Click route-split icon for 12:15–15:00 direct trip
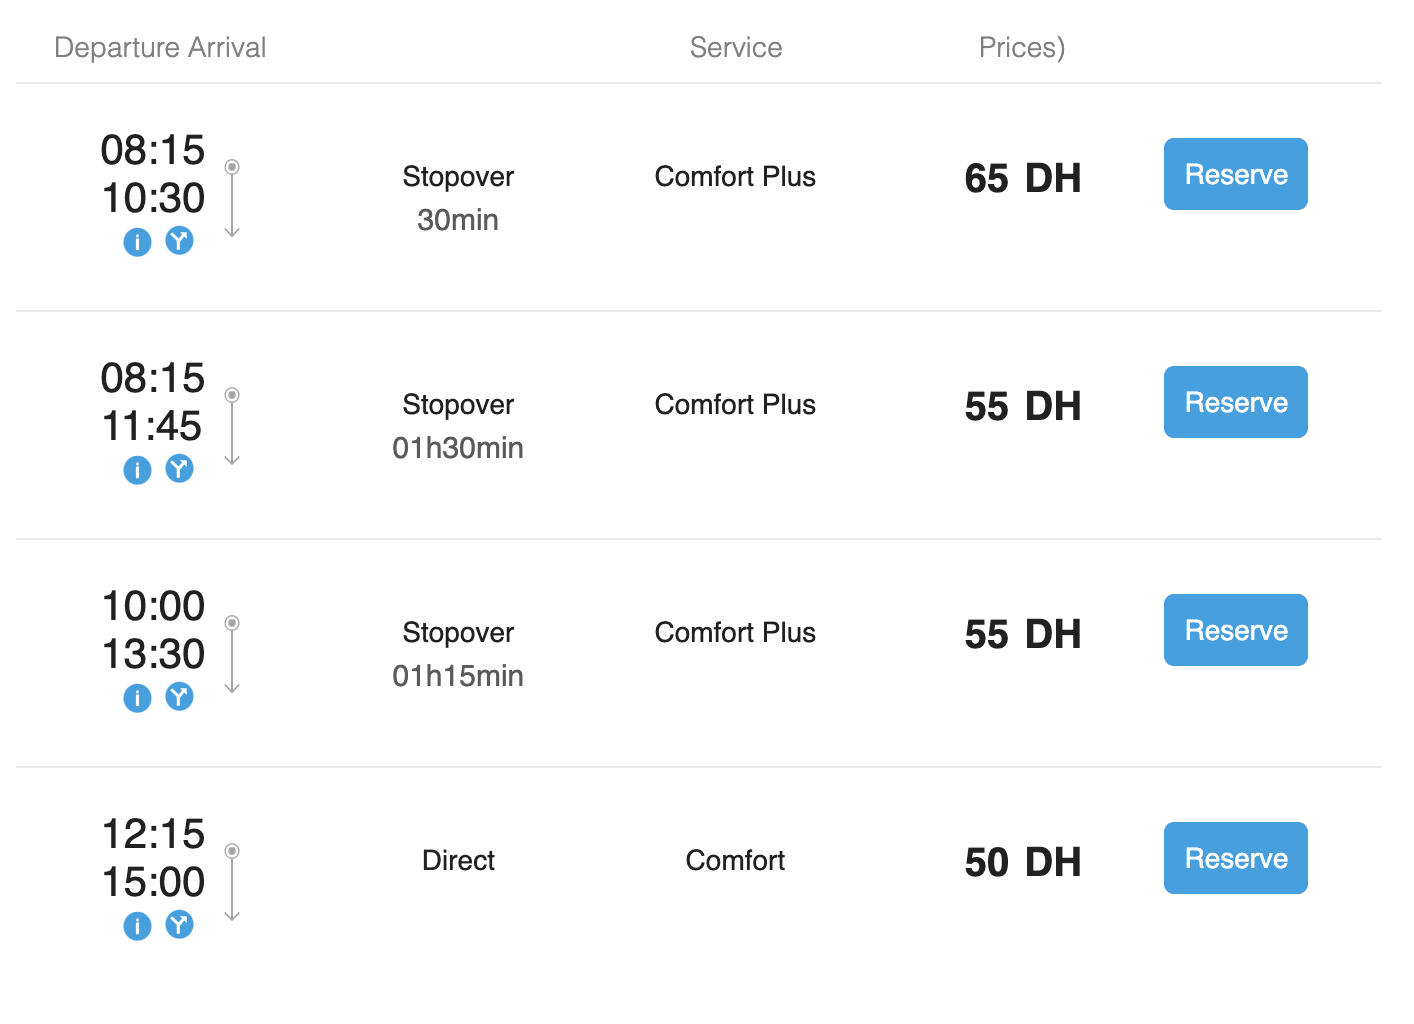1414x1024 pixels. tap(179, 925)
